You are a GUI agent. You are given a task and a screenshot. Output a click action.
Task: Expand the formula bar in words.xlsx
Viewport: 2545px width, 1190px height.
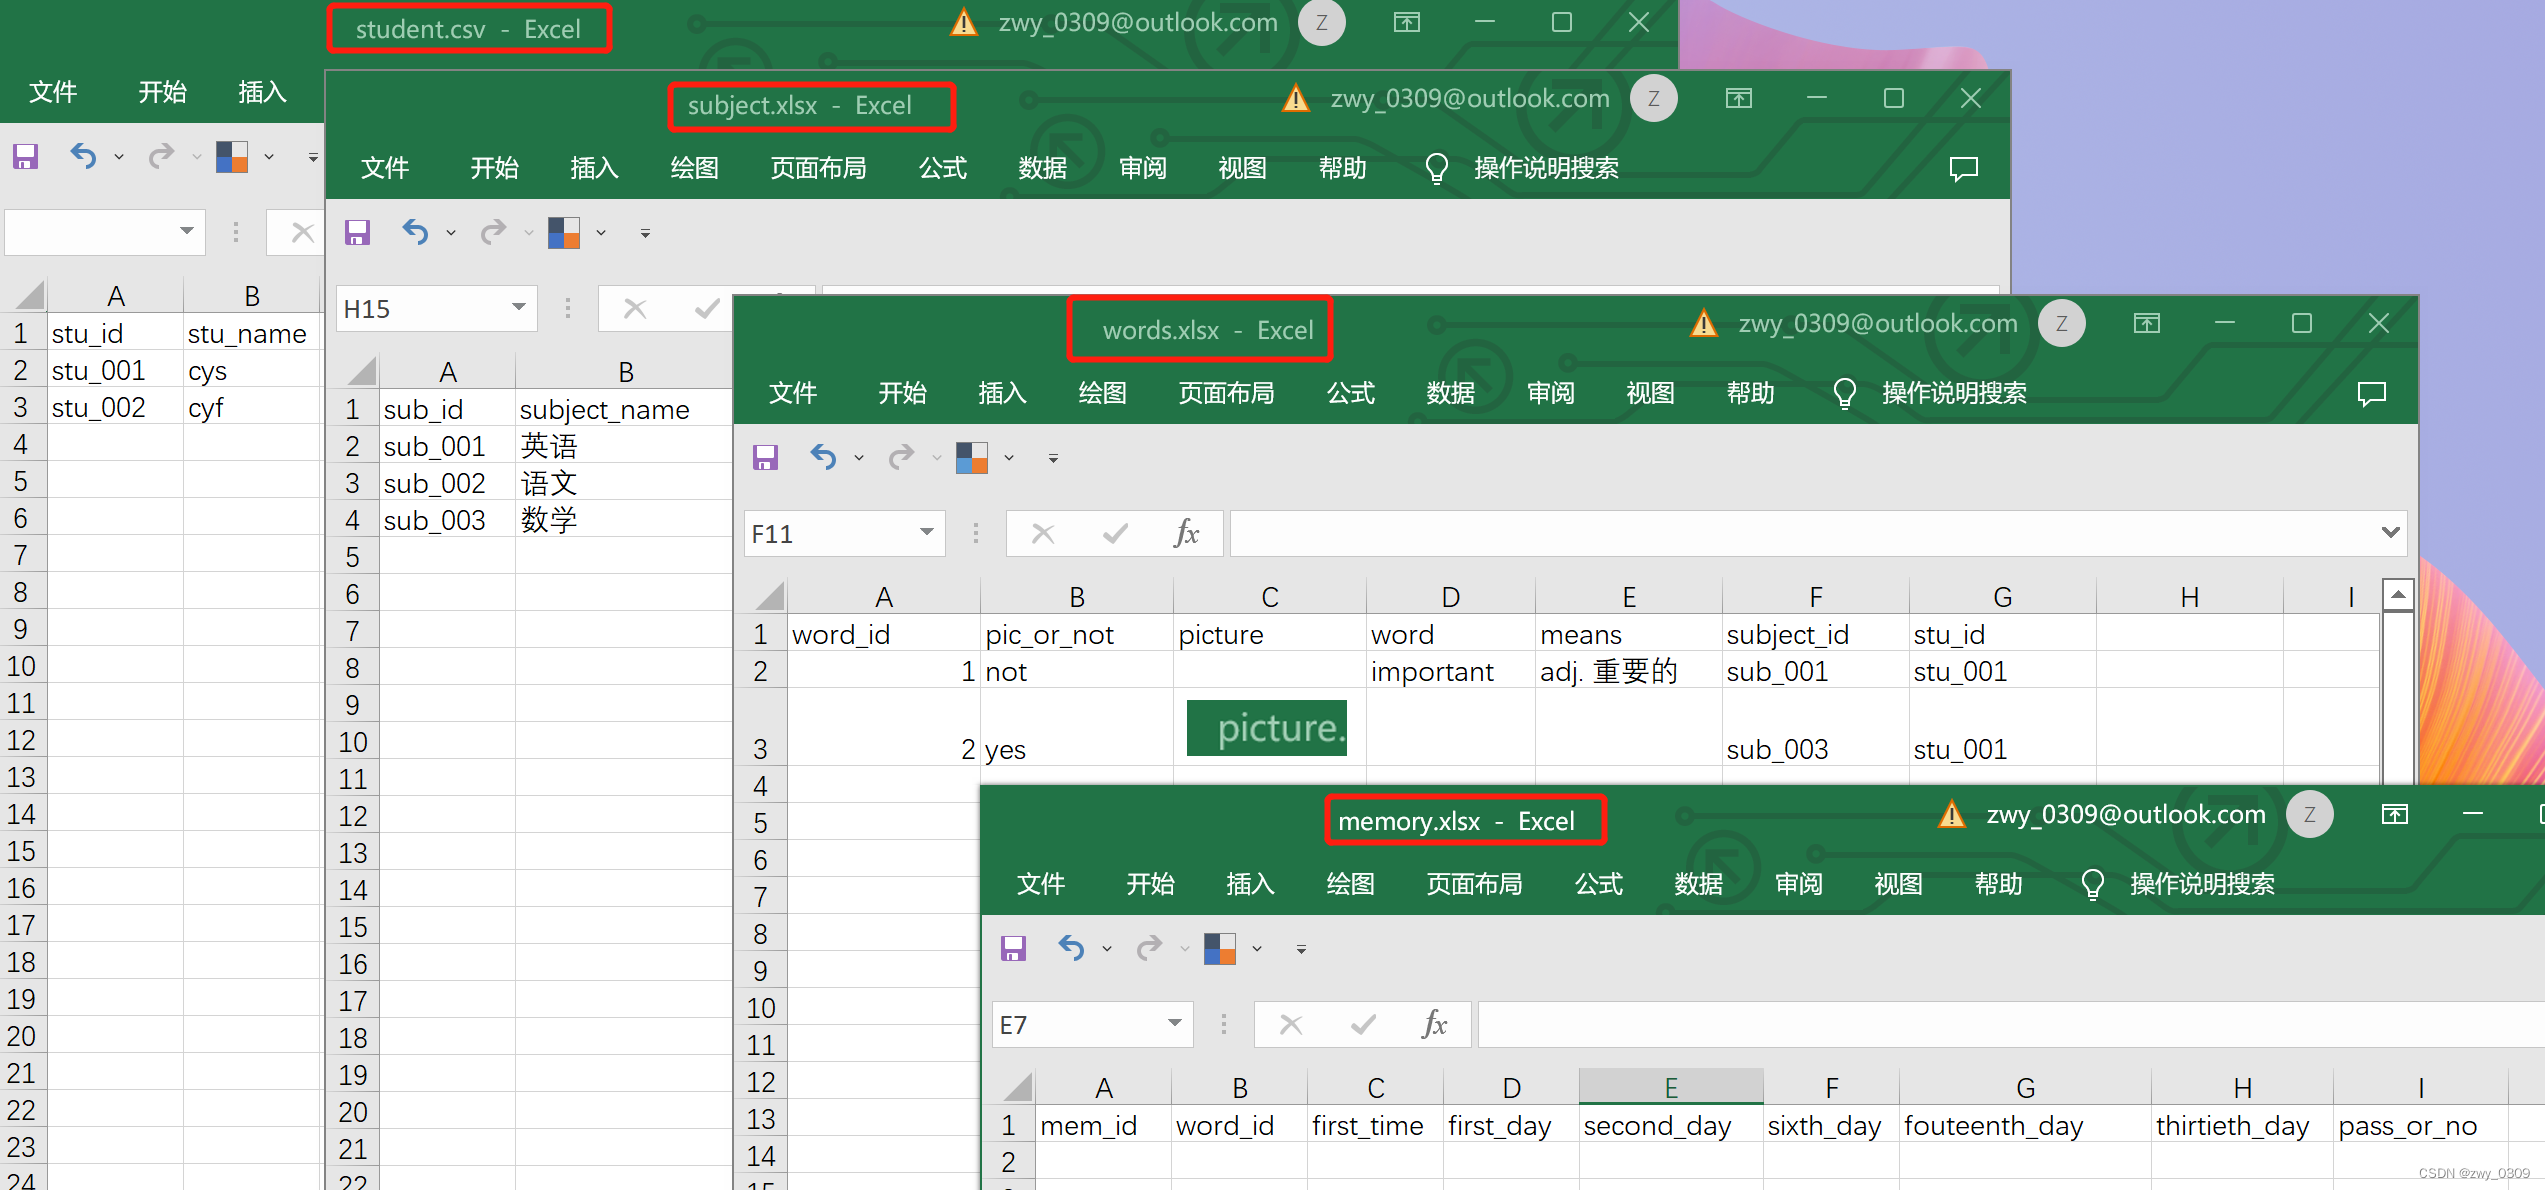[x=2390, y=532]
